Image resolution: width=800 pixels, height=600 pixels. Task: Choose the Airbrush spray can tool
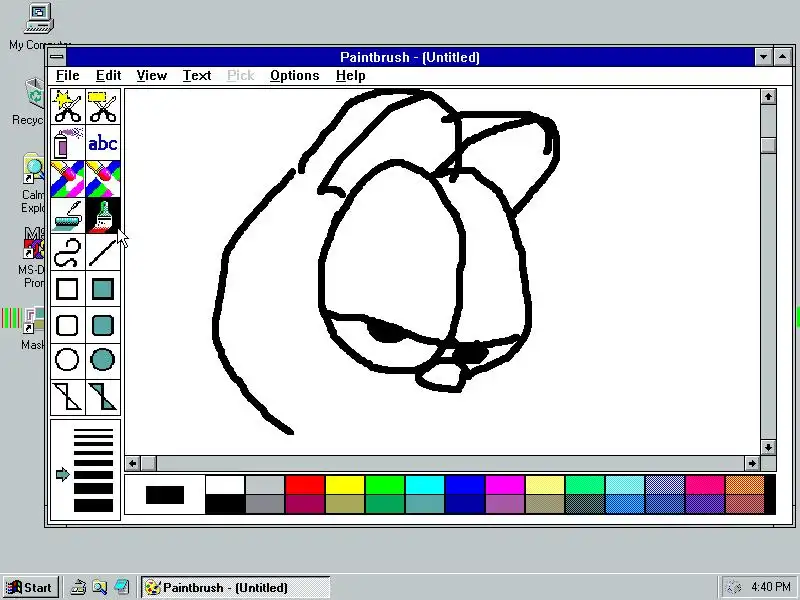click(68, 143)
